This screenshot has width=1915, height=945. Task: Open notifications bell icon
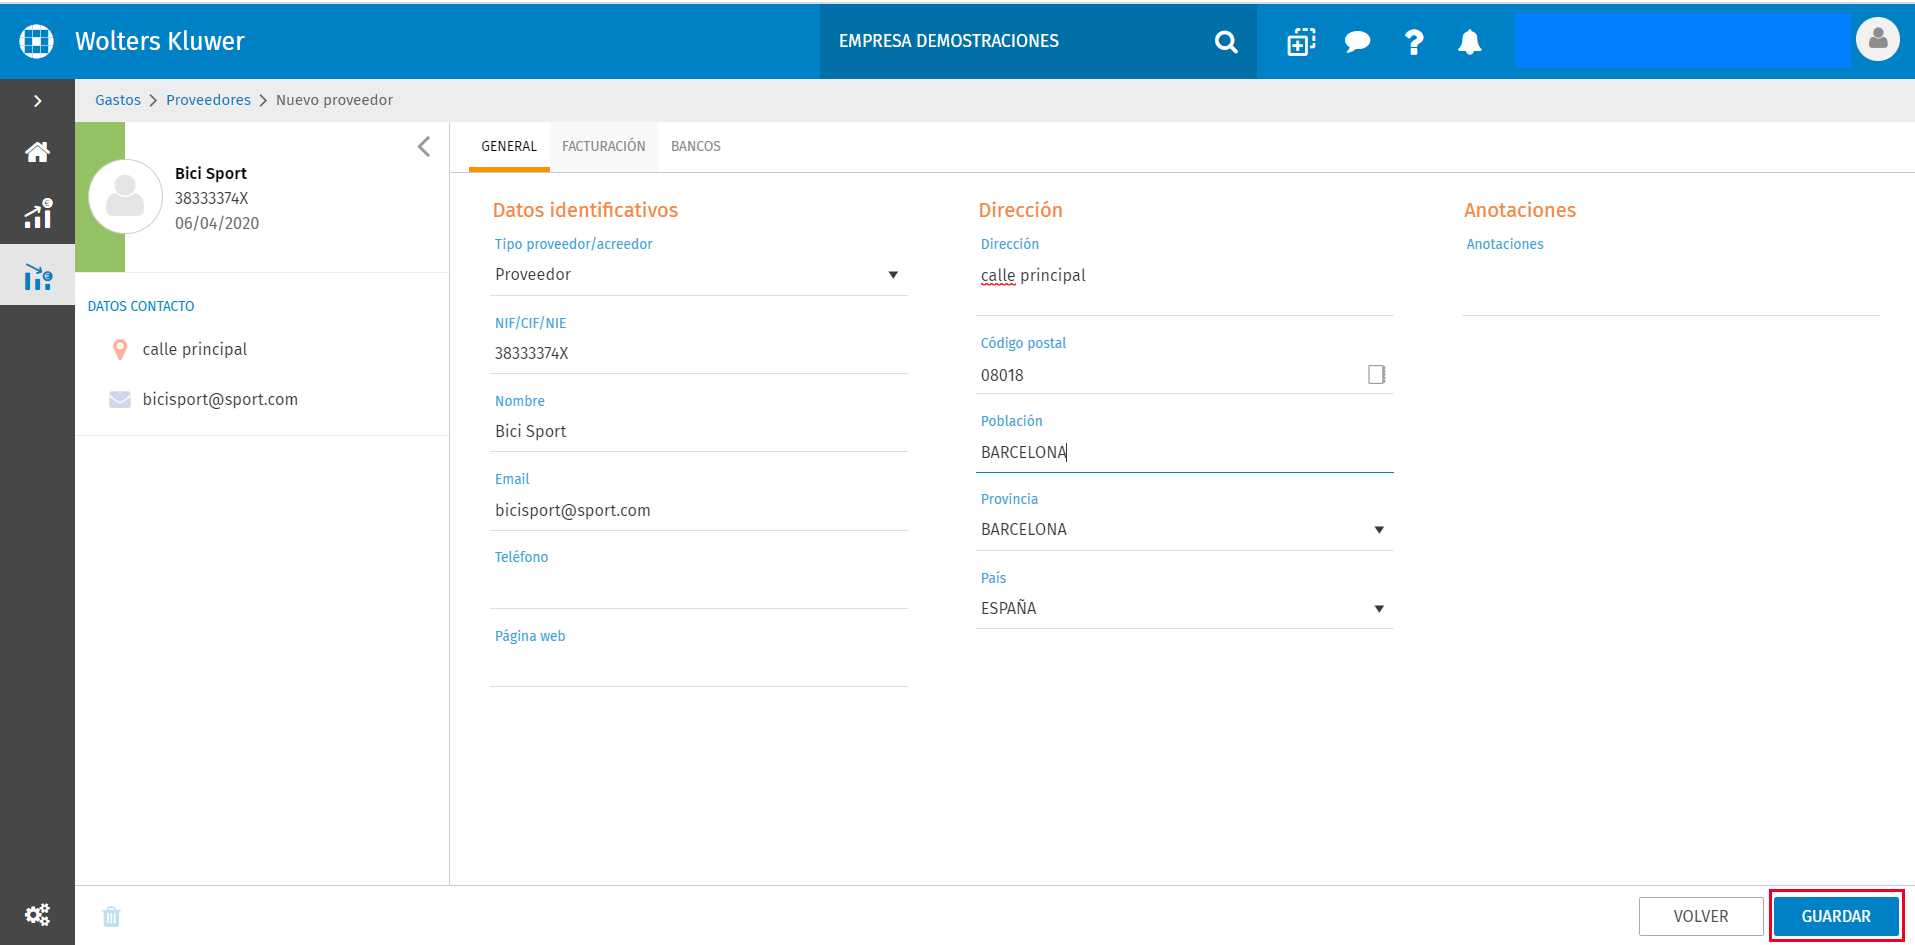click(1469, 42)
